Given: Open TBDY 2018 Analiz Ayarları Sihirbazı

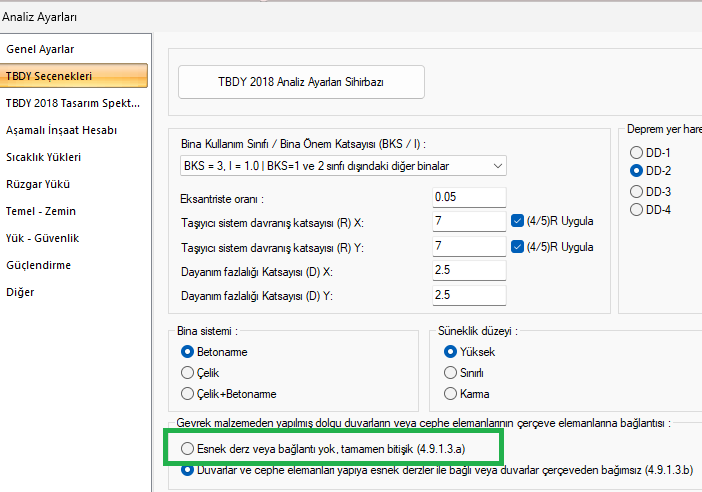Looking at the screenshot, I should 301,82.
